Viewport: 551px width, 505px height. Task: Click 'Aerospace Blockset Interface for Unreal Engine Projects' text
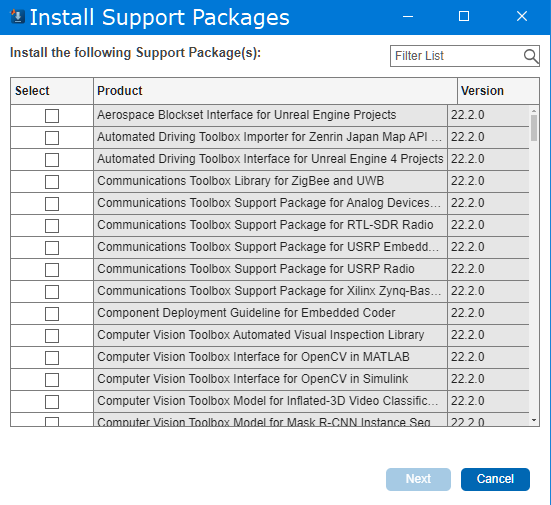pos(247,115)
